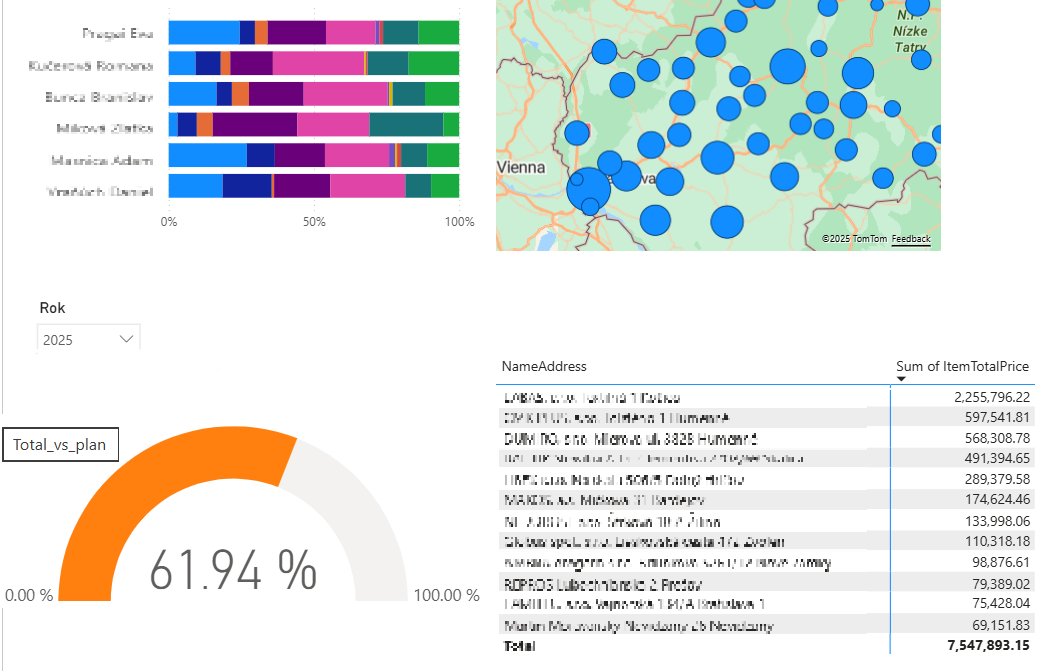The width and height of the screenshot is (1057, 671).
Task: Open the Rok year dropdown chevron
Action: pyautogui.click(x=126, y=339)
